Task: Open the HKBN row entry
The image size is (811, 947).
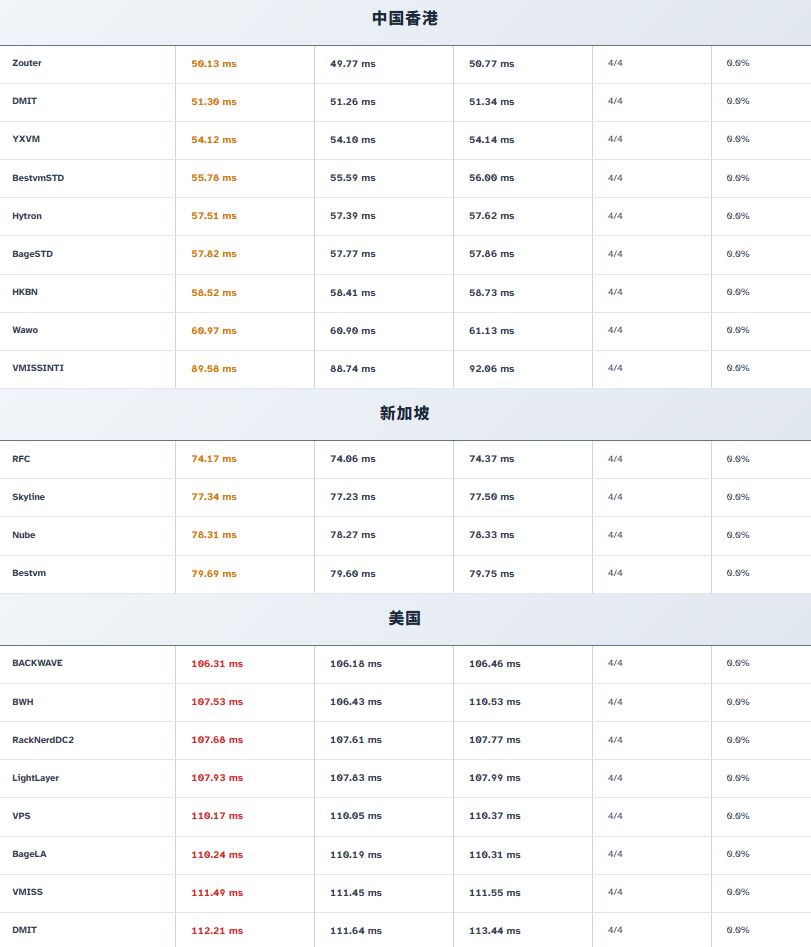Action: coord(25,292)
